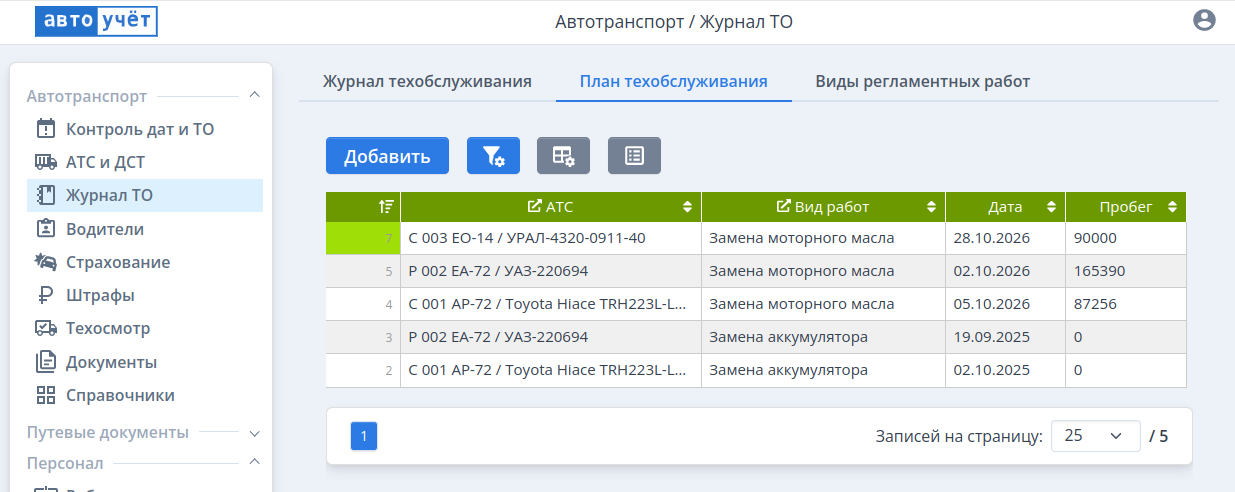The height and width of the screenshot is (492, 1235).
Task: Click the notebook icon beside Журнал ТО
Action: (x=46, y=195)
